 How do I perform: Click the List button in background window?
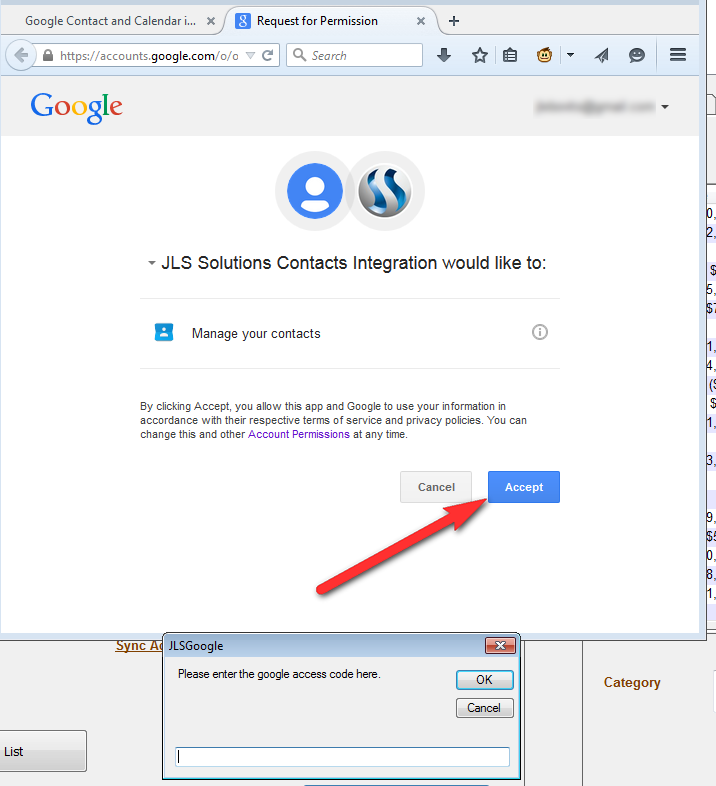point(43,751)
